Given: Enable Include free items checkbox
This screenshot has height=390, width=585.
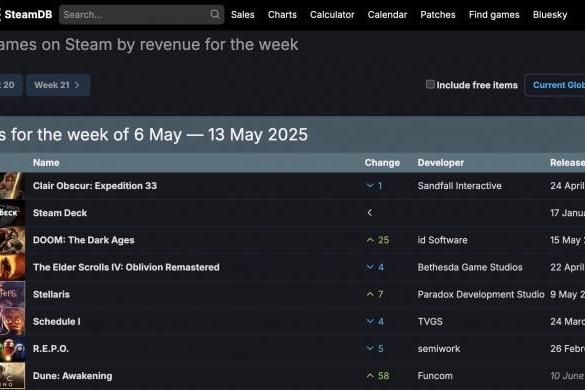Looking at the screenshot, I should (x=430, y=84).
